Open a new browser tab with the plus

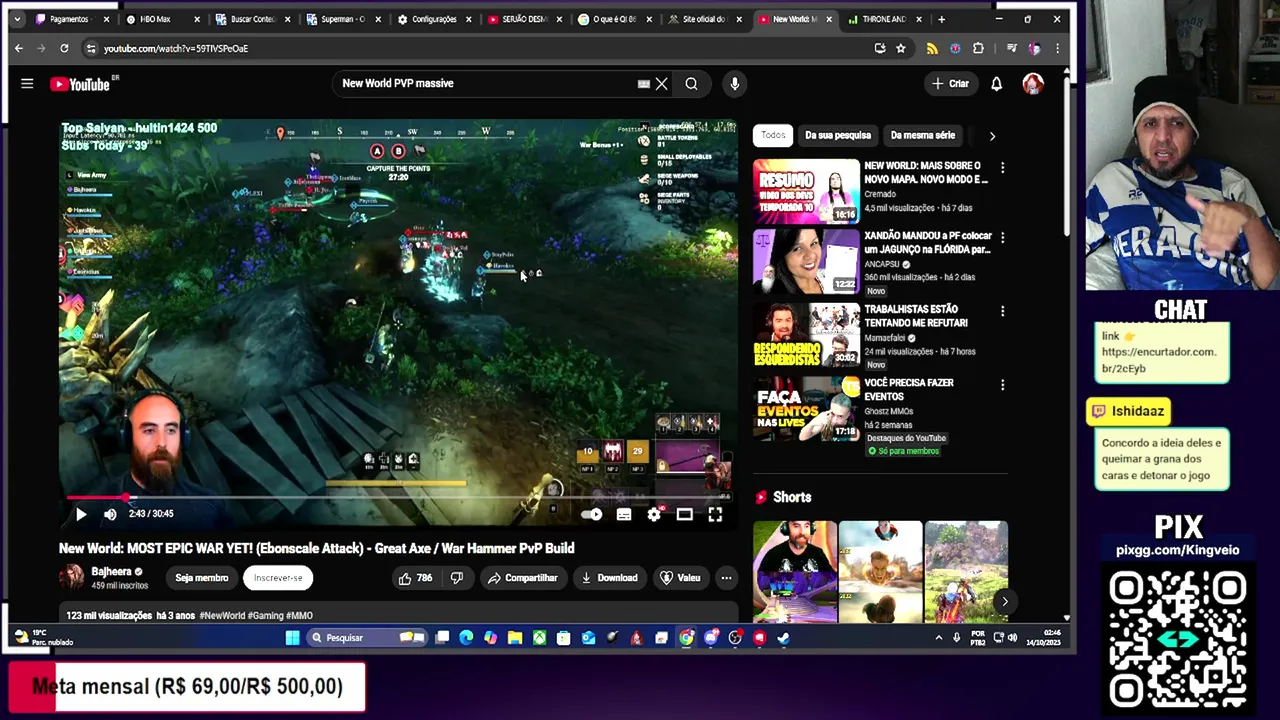tap(941, 19)
